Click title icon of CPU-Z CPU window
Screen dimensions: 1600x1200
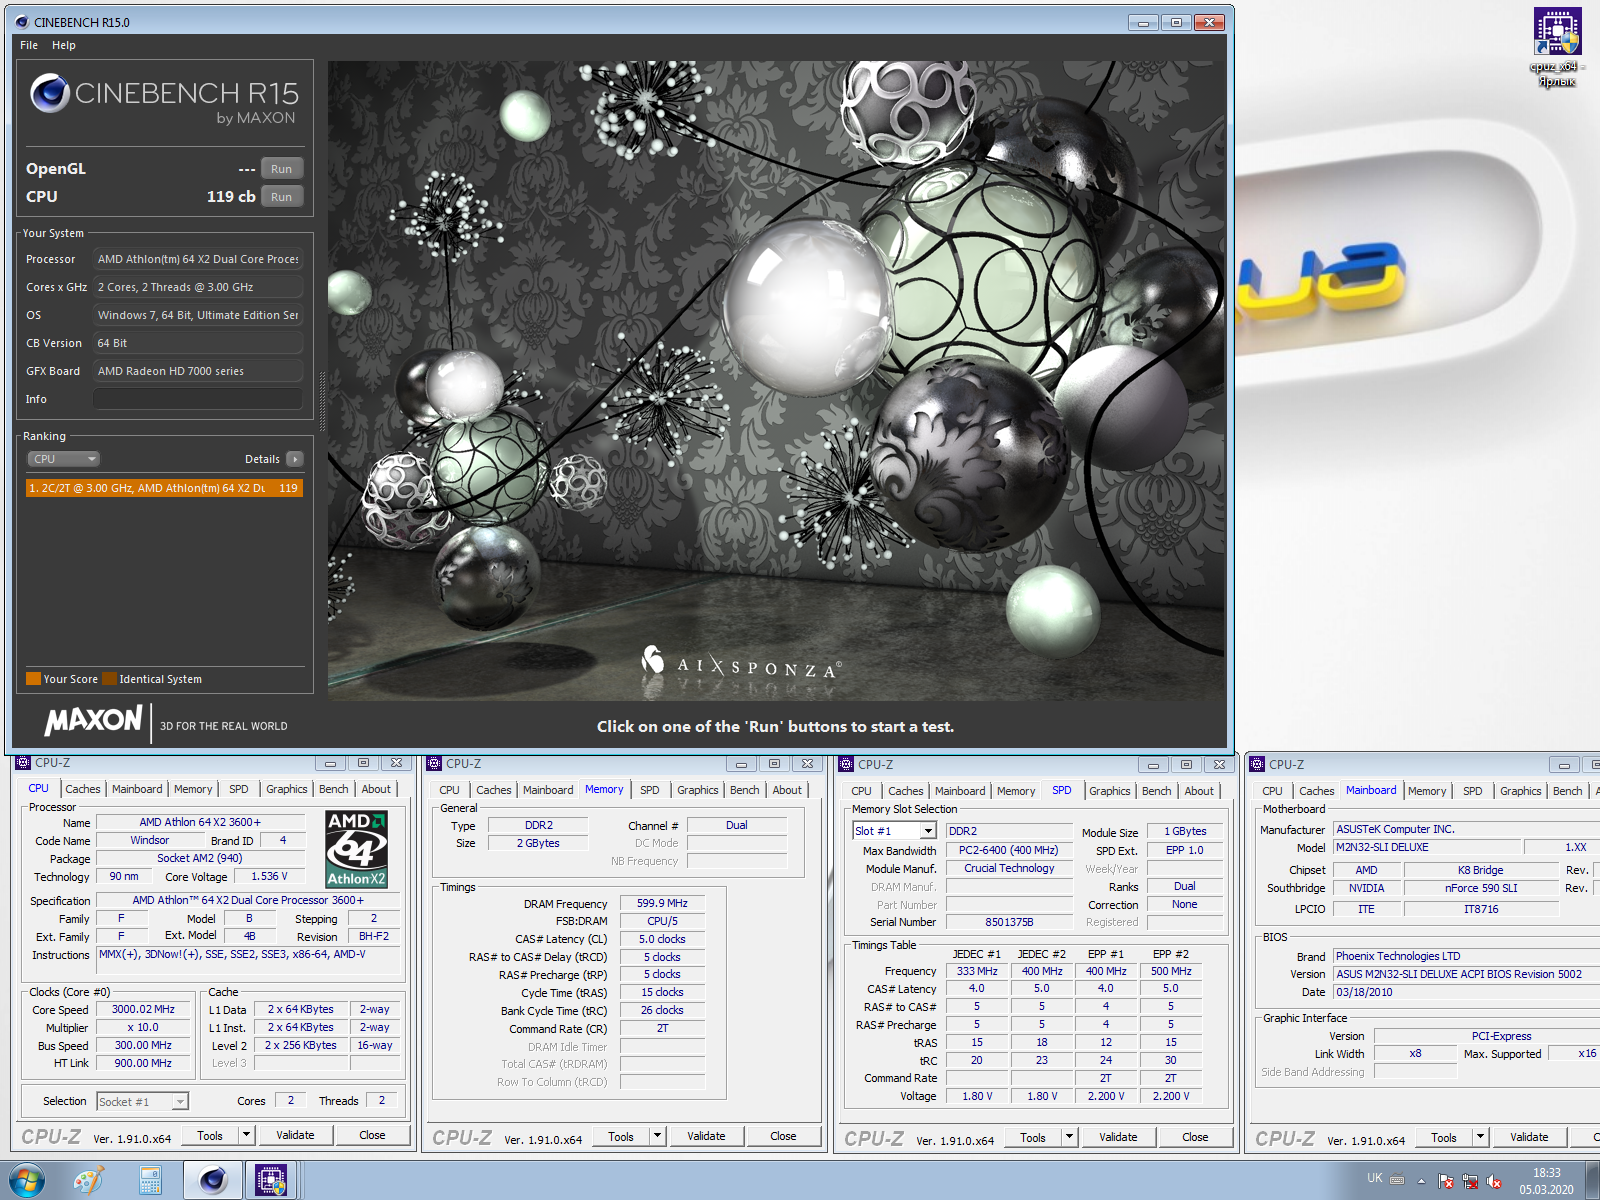[24, 763]
